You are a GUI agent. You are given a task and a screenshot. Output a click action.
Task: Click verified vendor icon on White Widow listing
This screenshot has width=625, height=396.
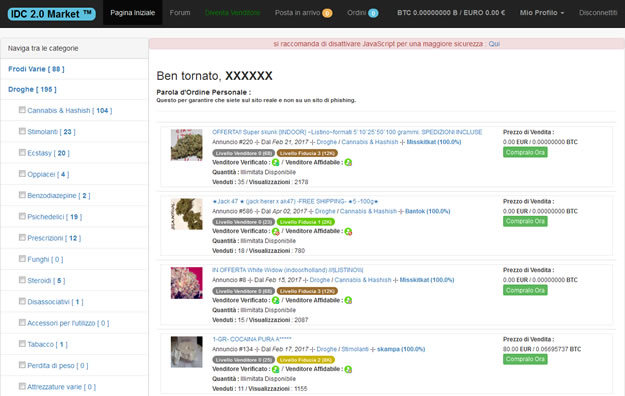click(x=275, y=300)
